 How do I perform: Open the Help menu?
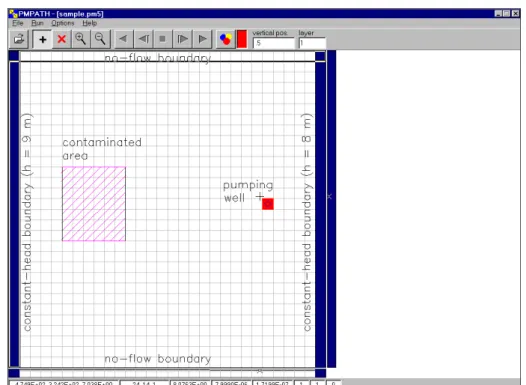pyautogui.click(x=90, y=23)
